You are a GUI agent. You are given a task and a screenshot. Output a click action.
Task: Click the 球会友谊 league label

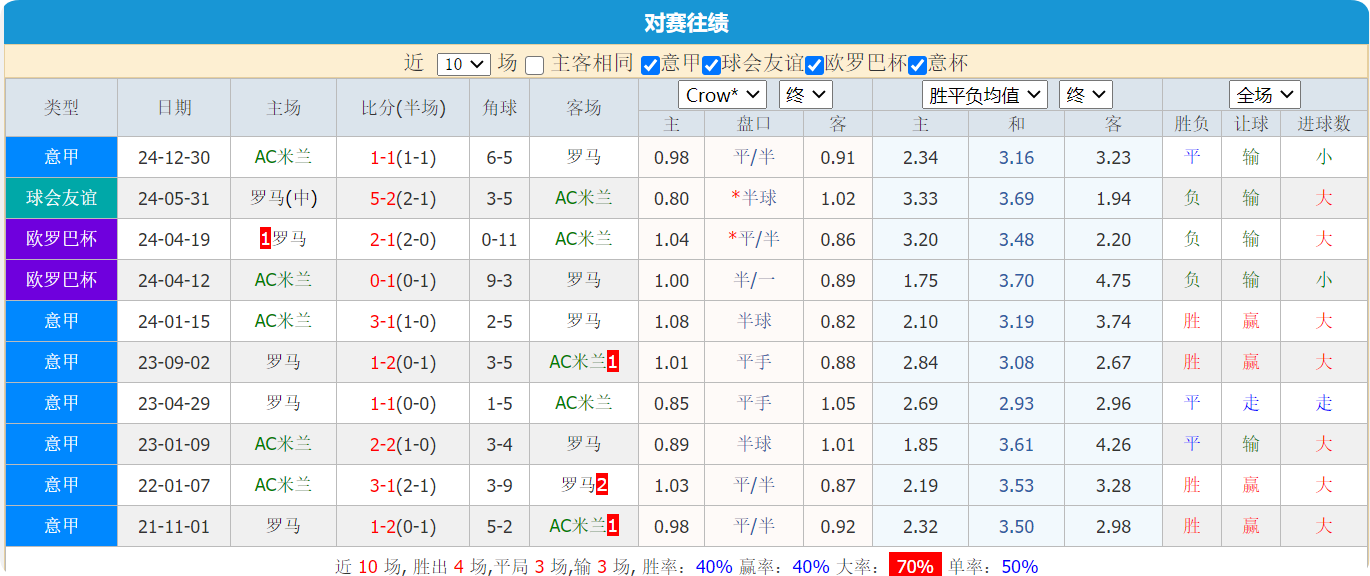61,198
